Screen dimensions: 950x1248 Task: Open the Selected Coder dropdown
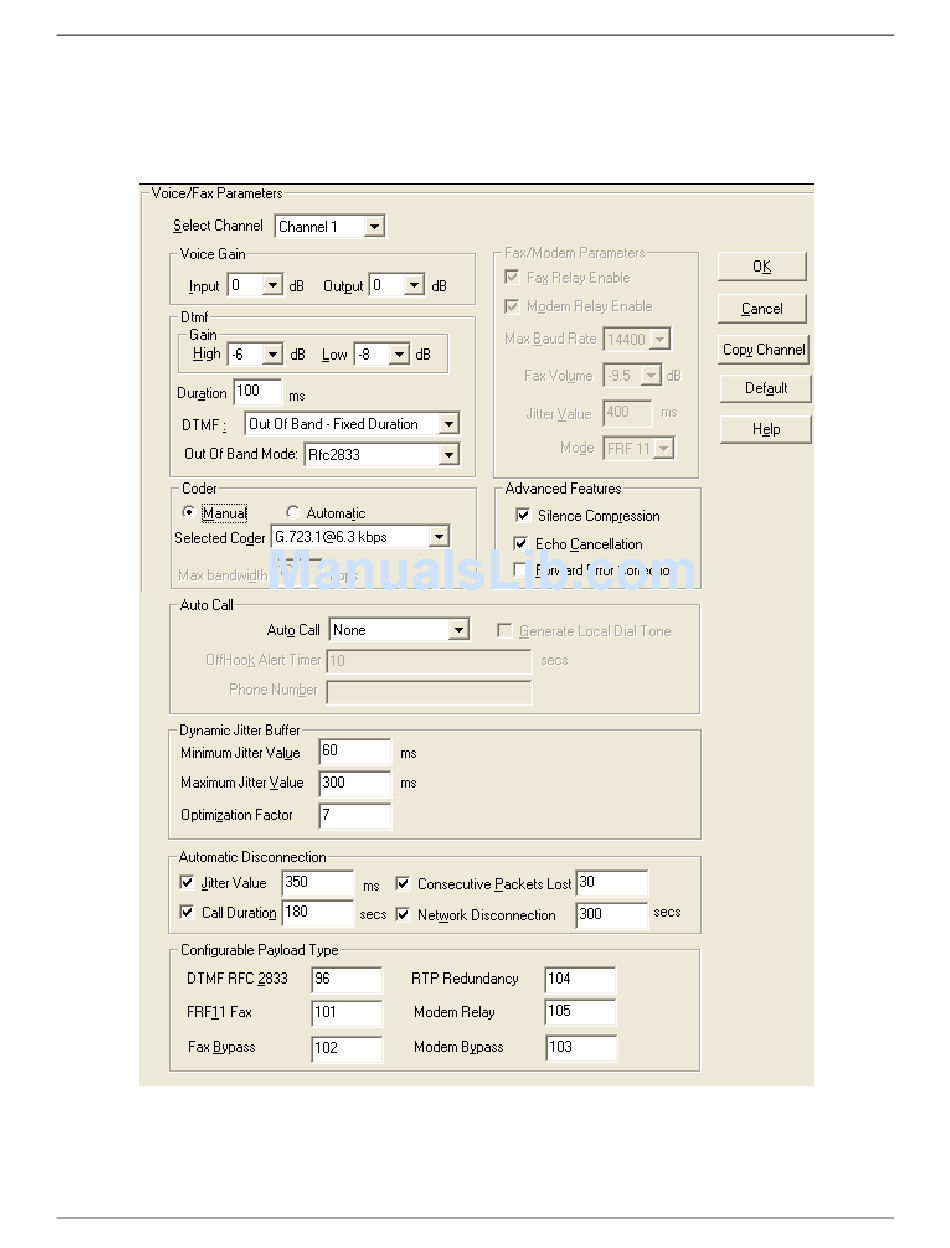[x=360, y=537]
